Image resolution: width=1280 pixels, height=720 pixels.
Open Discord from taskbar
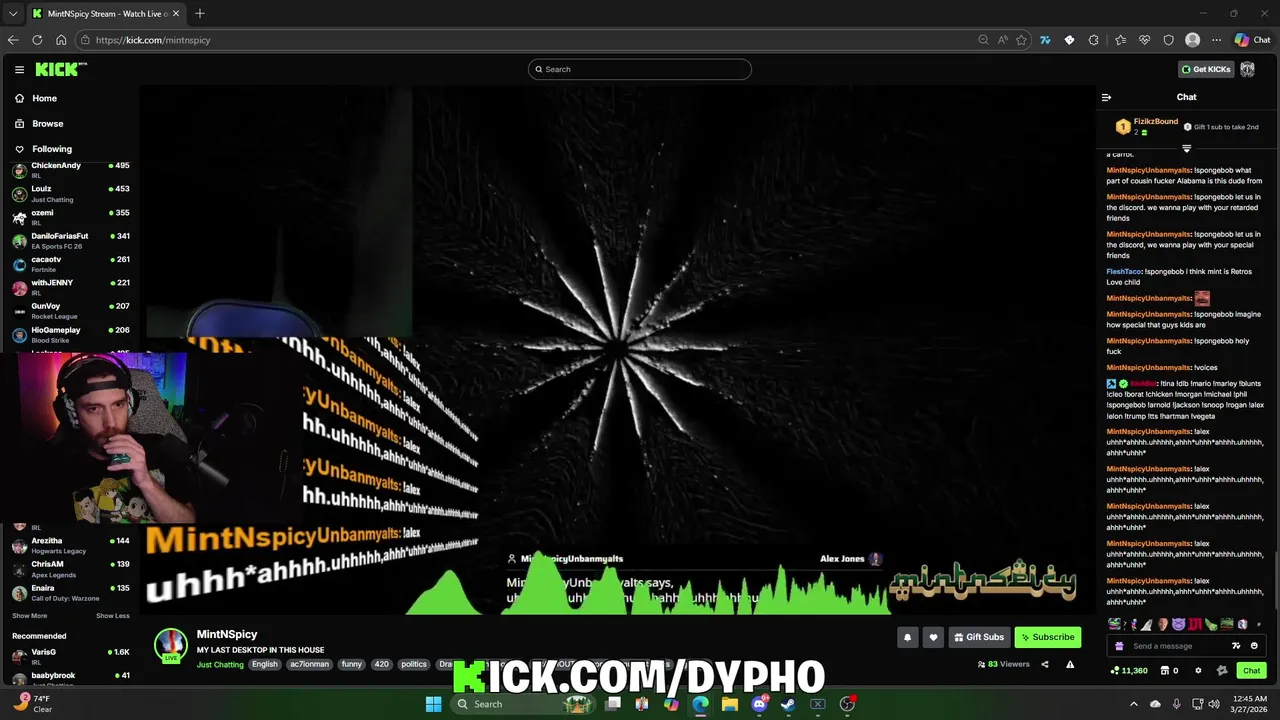click(x=759, y=704)
